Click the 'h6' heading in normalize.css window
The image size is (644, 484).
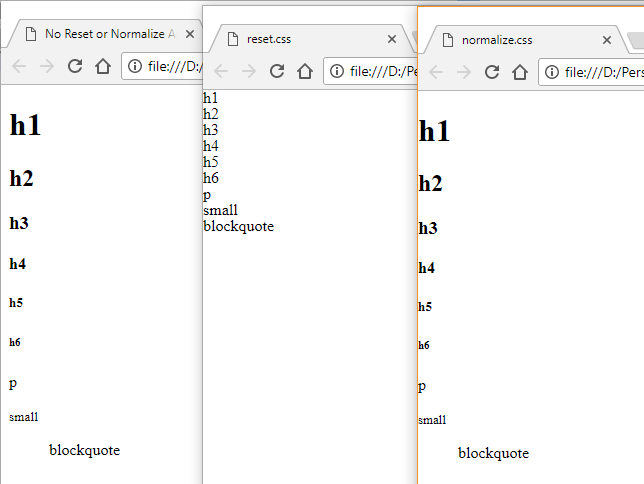424,345
